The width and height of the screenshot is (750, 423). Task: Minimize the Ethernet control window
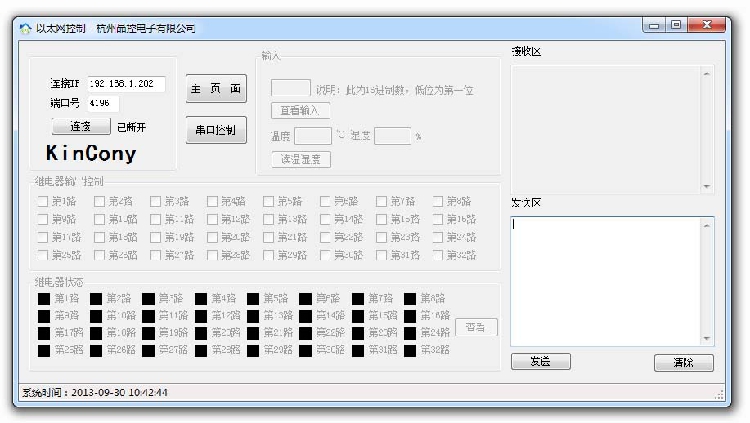coord(654,25)
